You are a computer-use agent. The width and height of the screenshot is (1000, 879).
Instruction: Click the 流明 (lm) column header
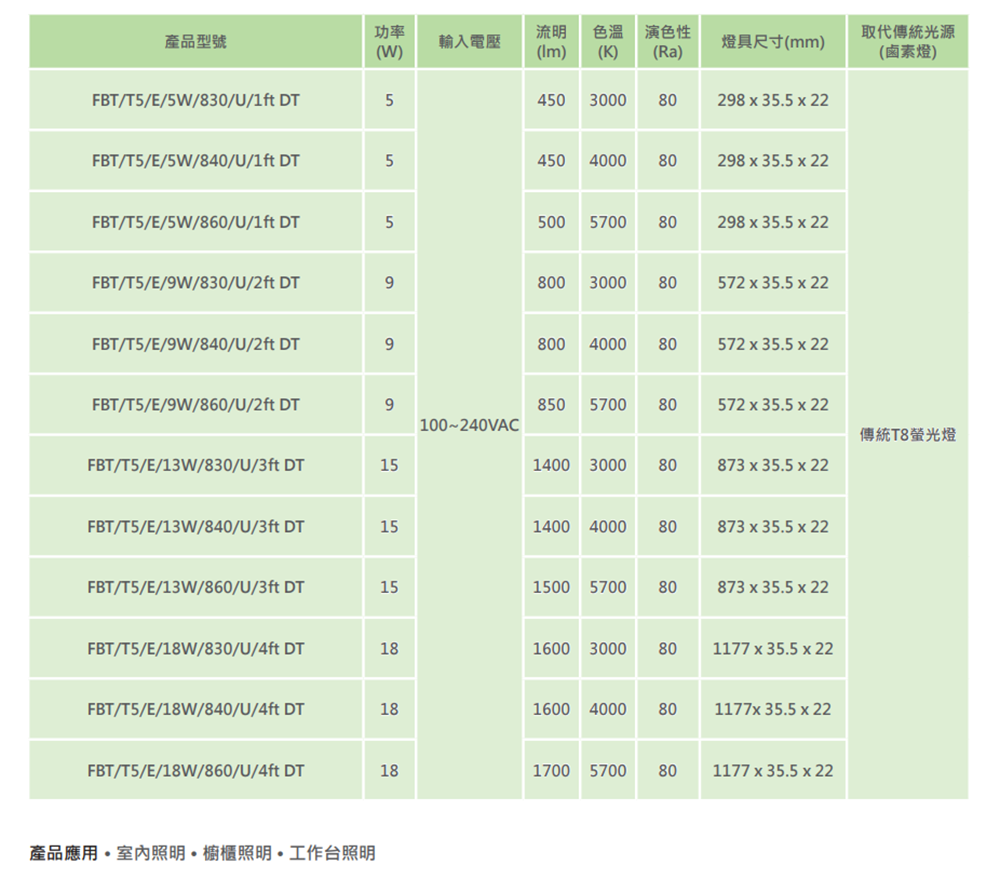click(x=551, y=41)
